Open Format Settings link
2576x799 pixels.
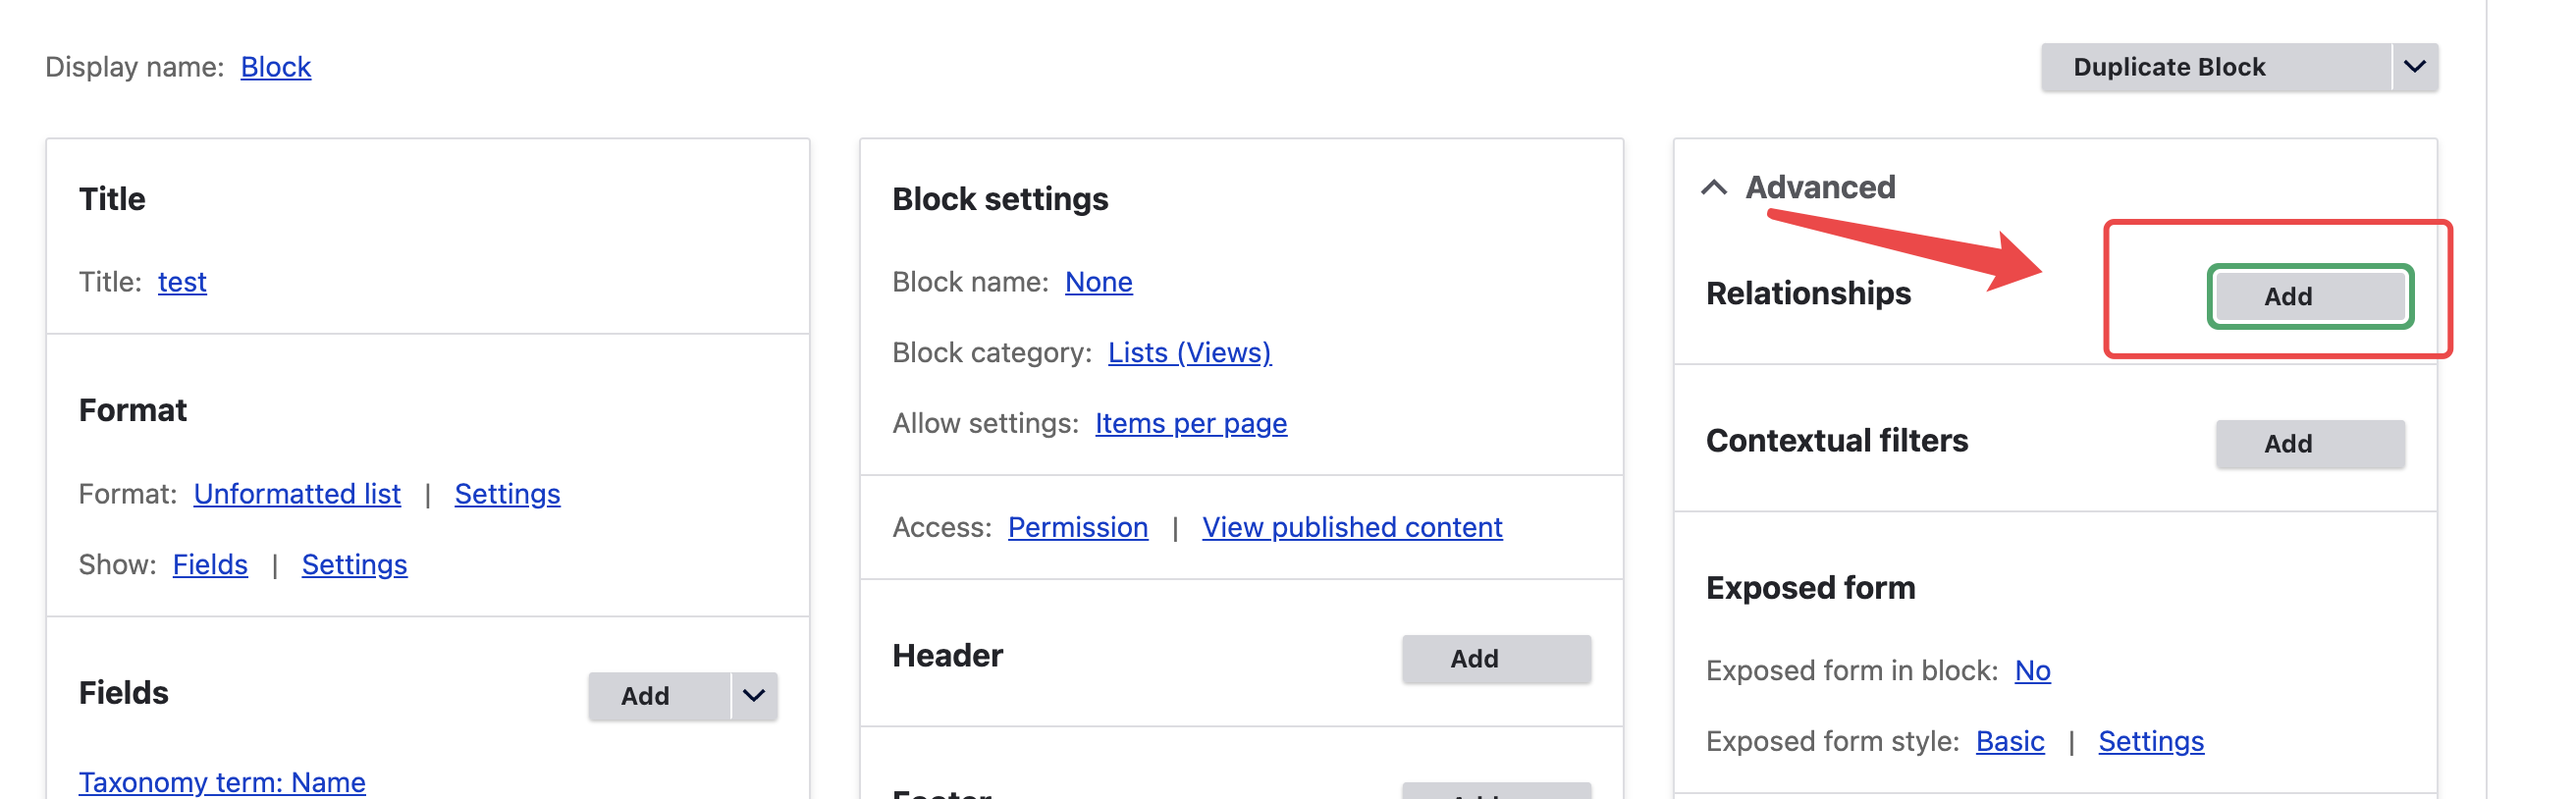click(x=507, y=494)
